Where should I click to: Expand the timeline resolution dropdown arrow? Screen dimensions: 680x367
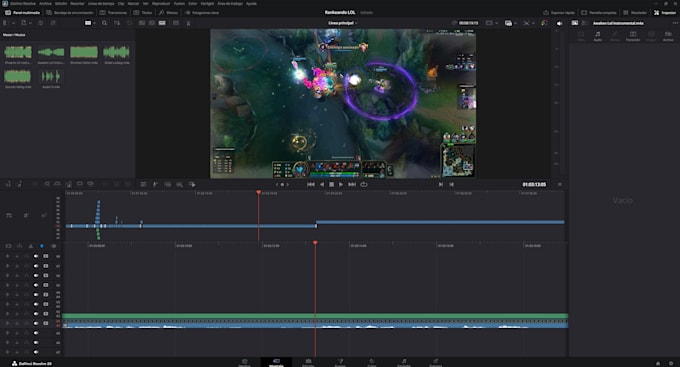tap(497, 23)
